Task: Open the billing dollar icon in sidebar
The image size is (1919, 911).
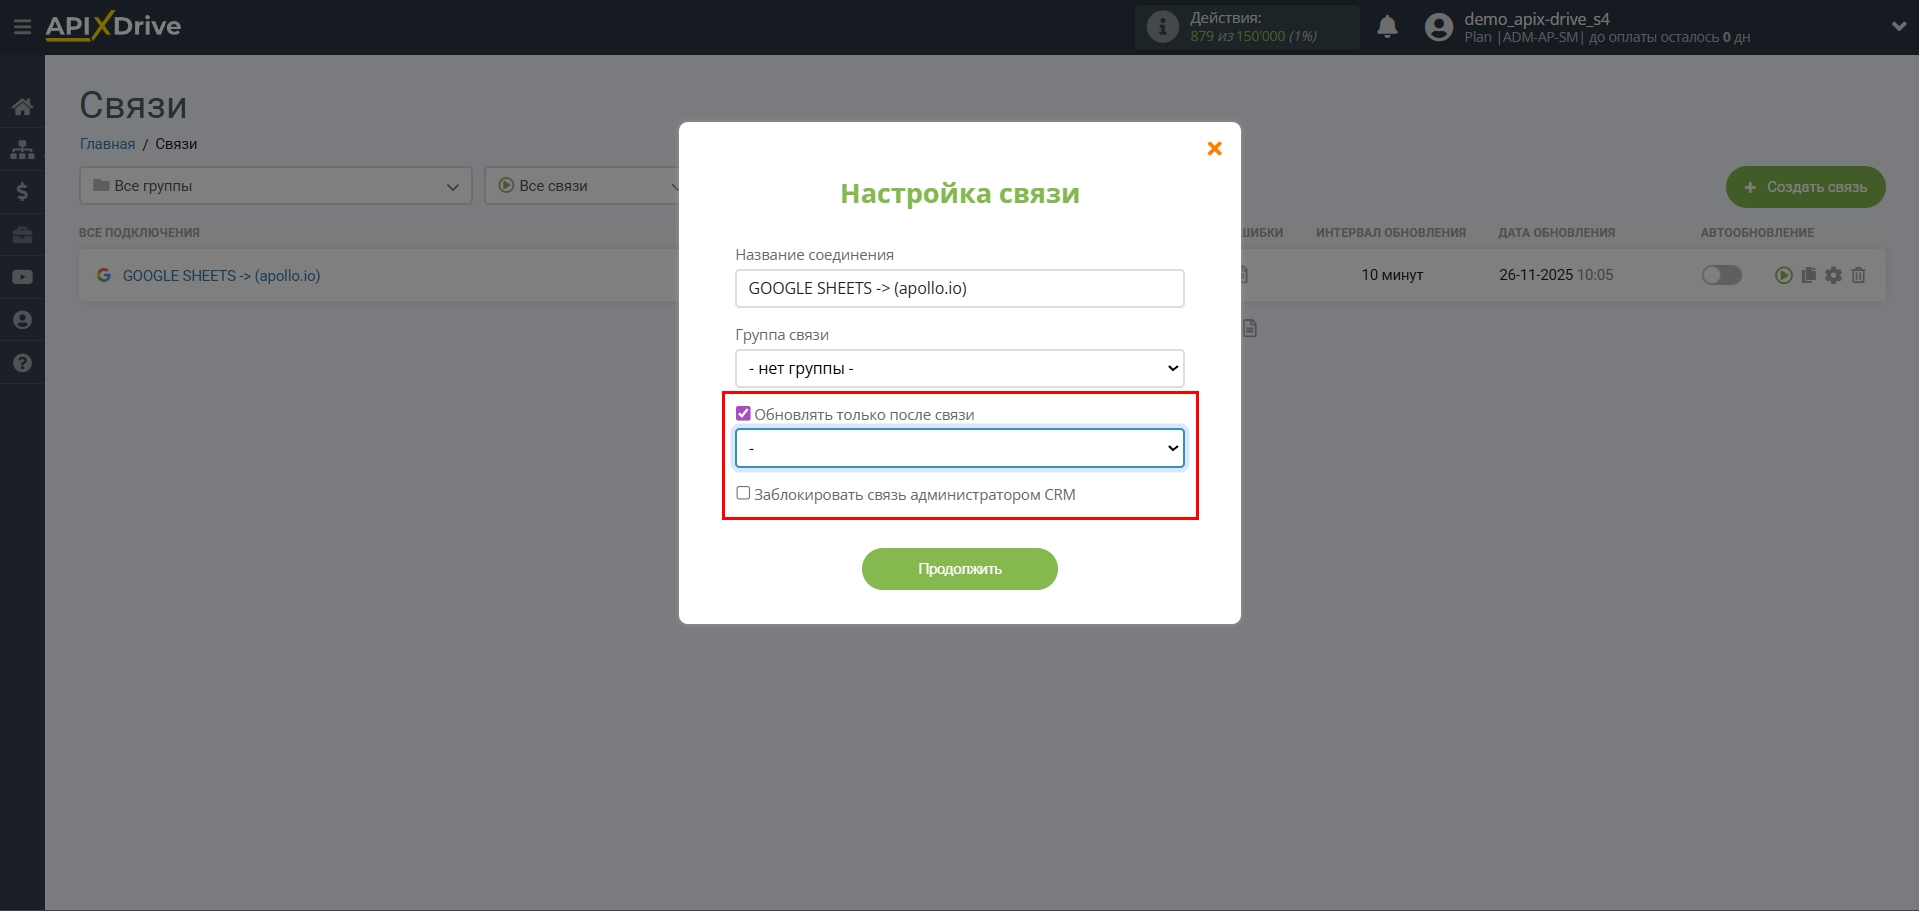Action: (x=22, y=192)
